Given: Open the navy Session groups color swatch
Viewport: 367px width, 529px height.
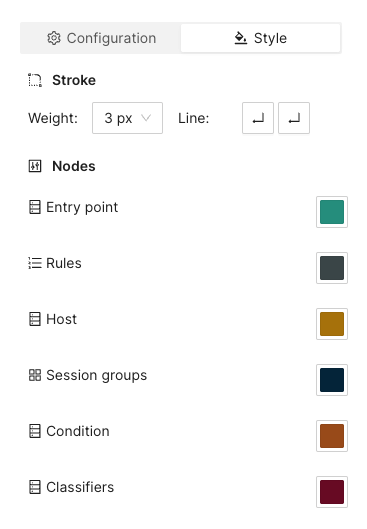Looking at the screenshot, I should (x=332, y=380).
